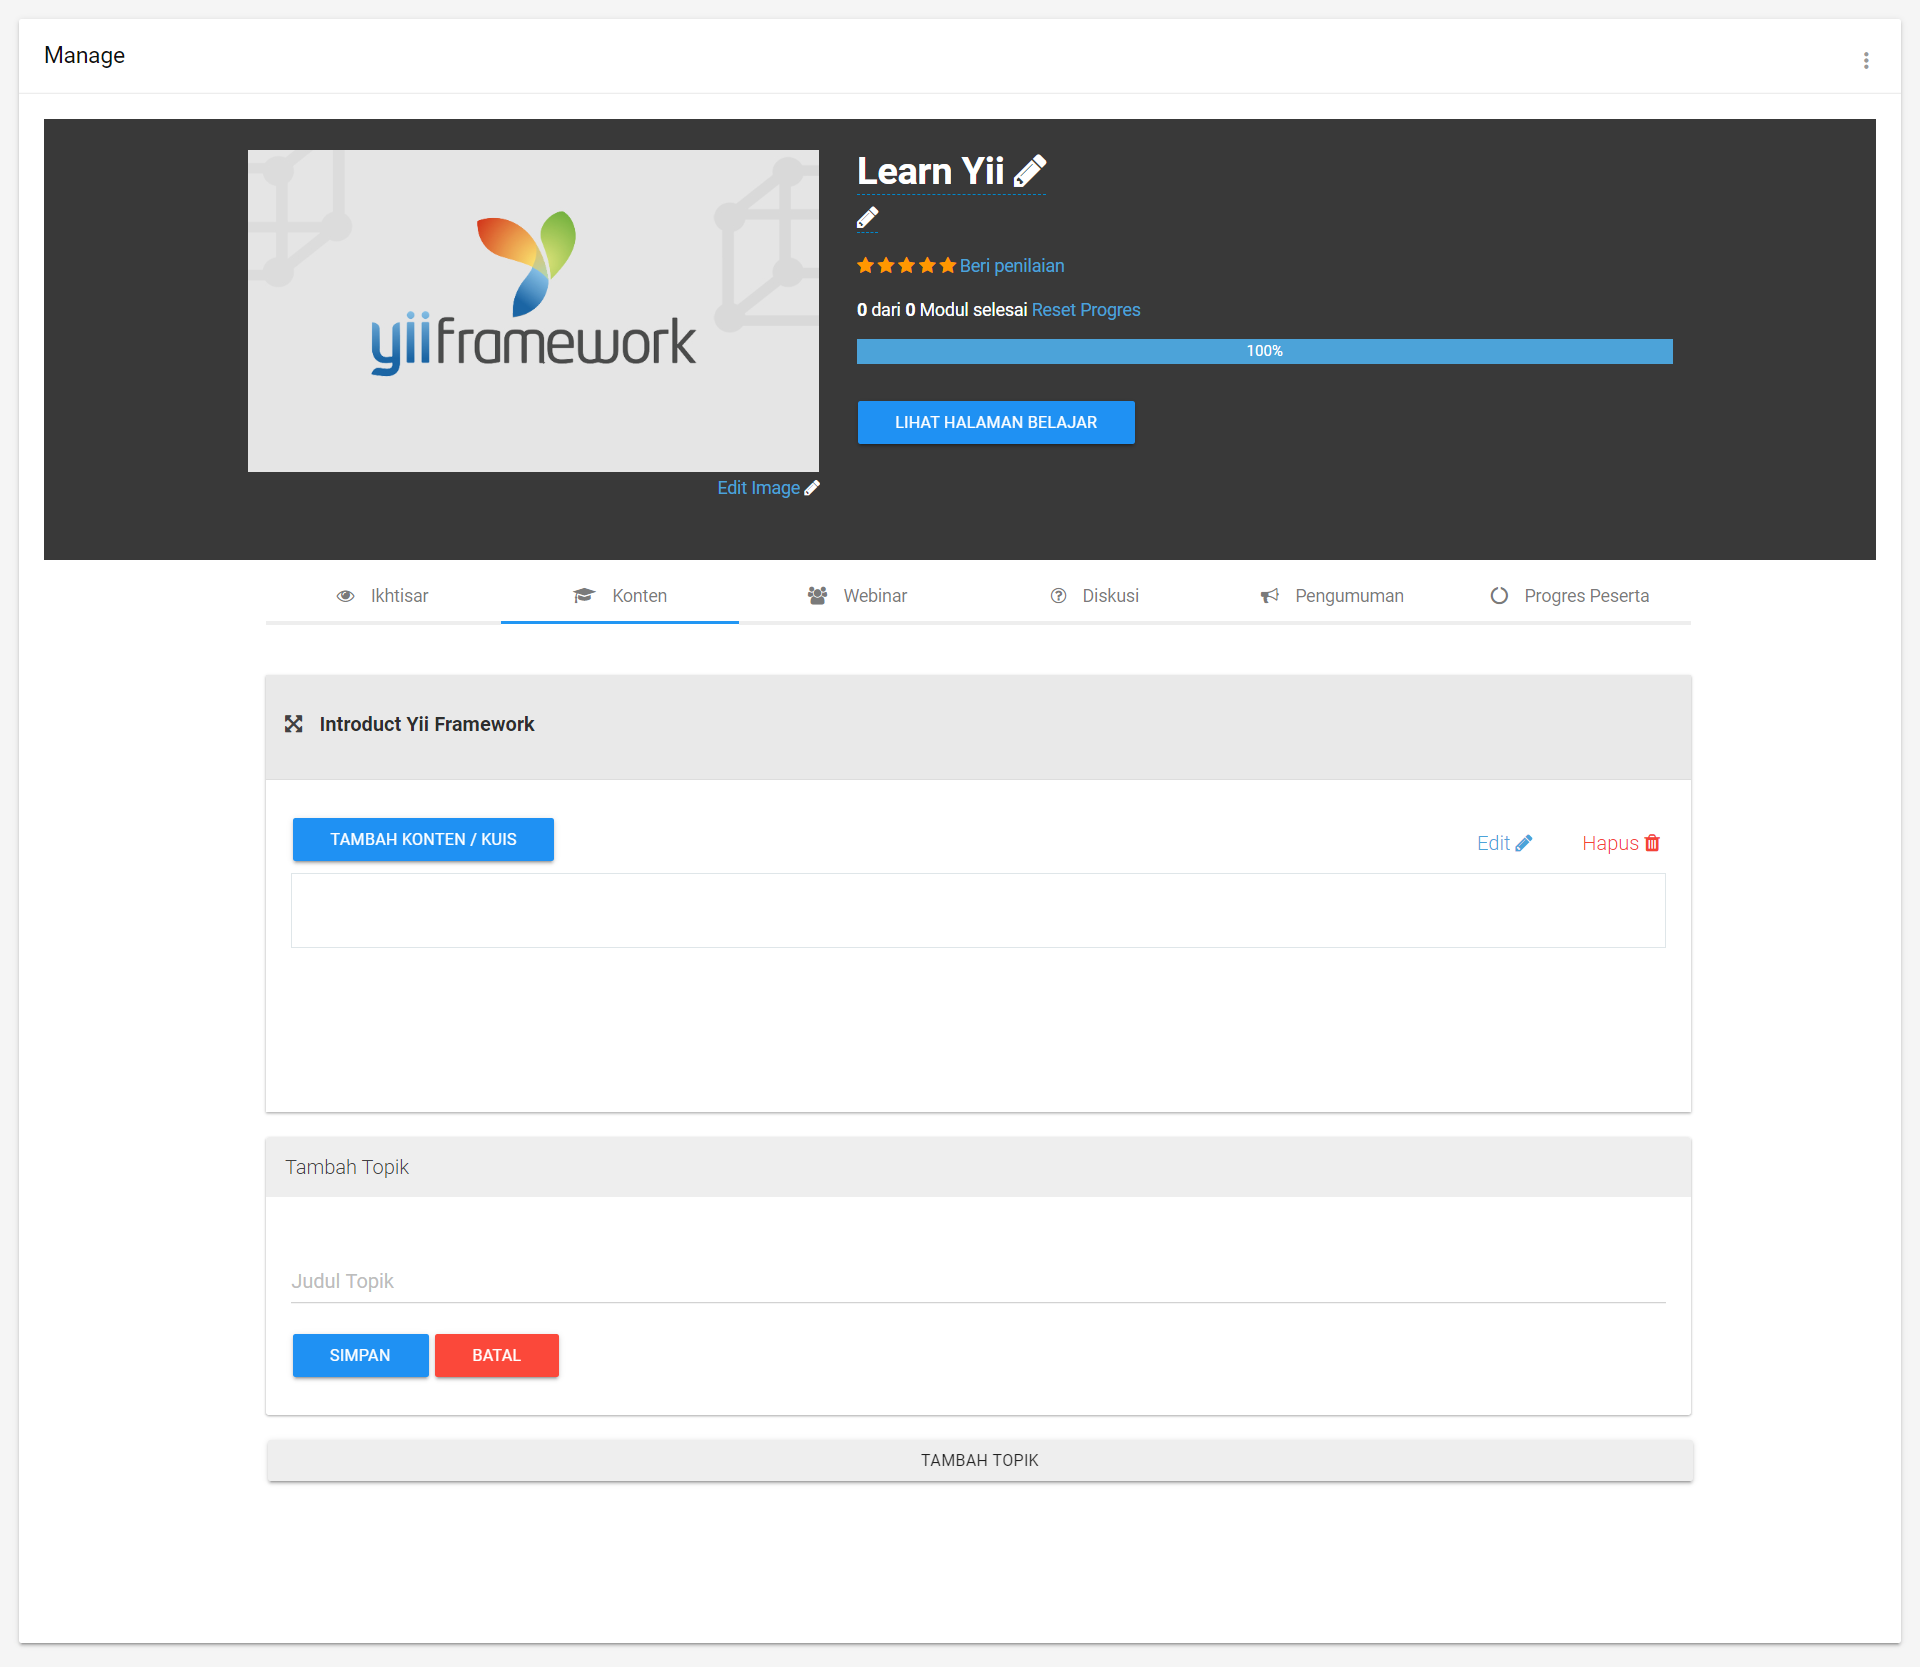Click the question mark icon on Diskusi tab

1058,596
